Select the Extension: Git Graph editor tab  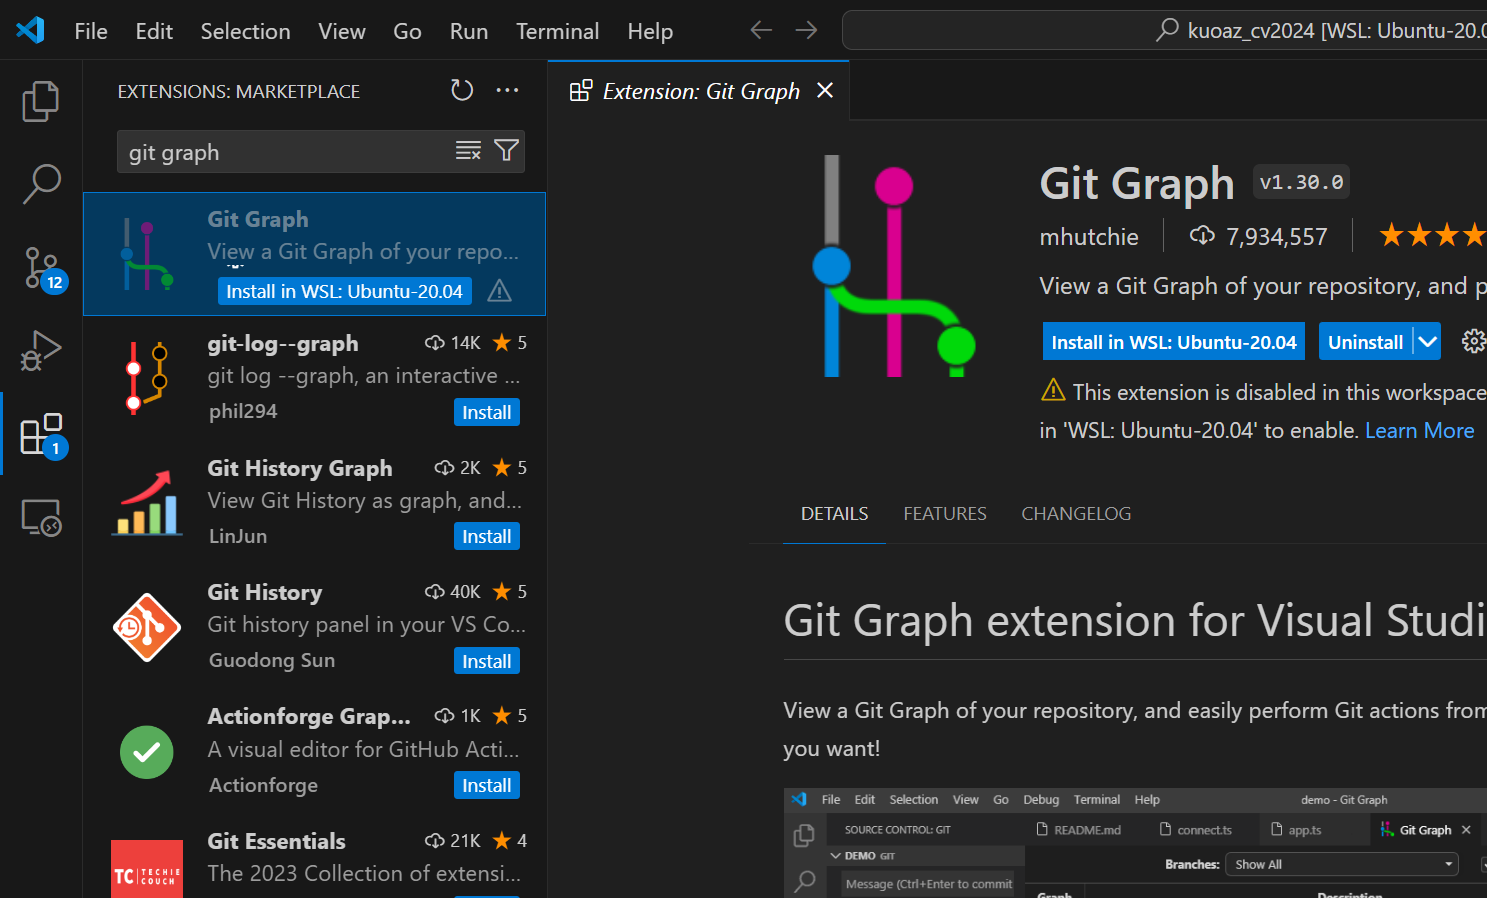pyautogui.click(x=701, y=91)
